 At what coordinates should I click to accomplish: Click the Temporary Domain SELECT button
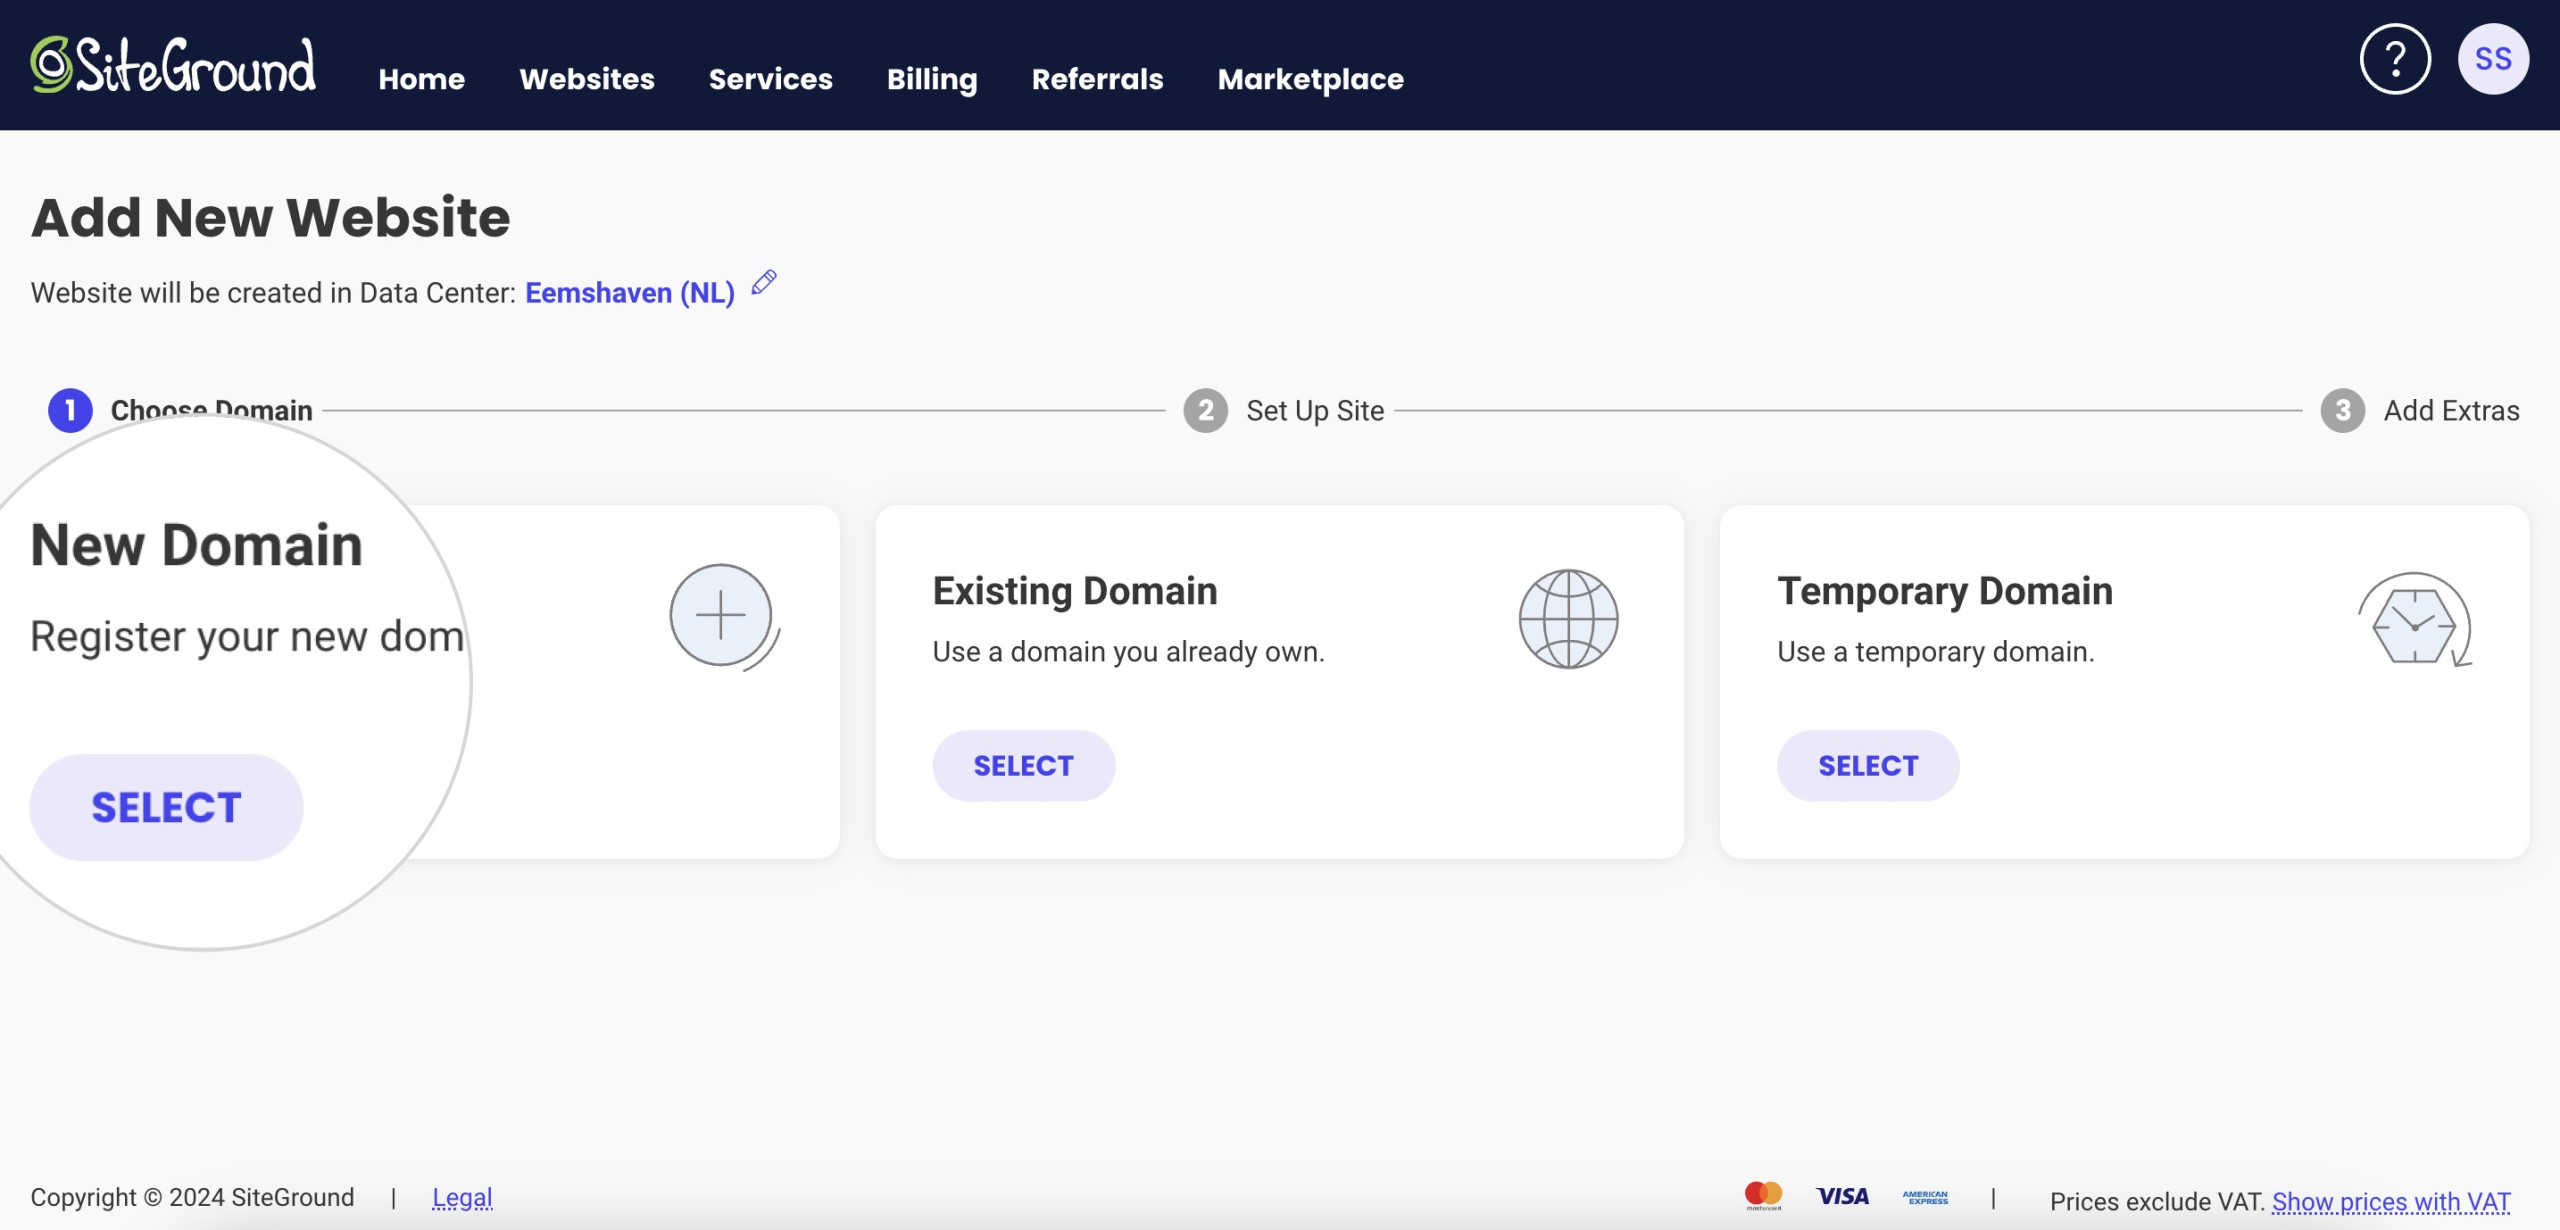[1868, 764]
